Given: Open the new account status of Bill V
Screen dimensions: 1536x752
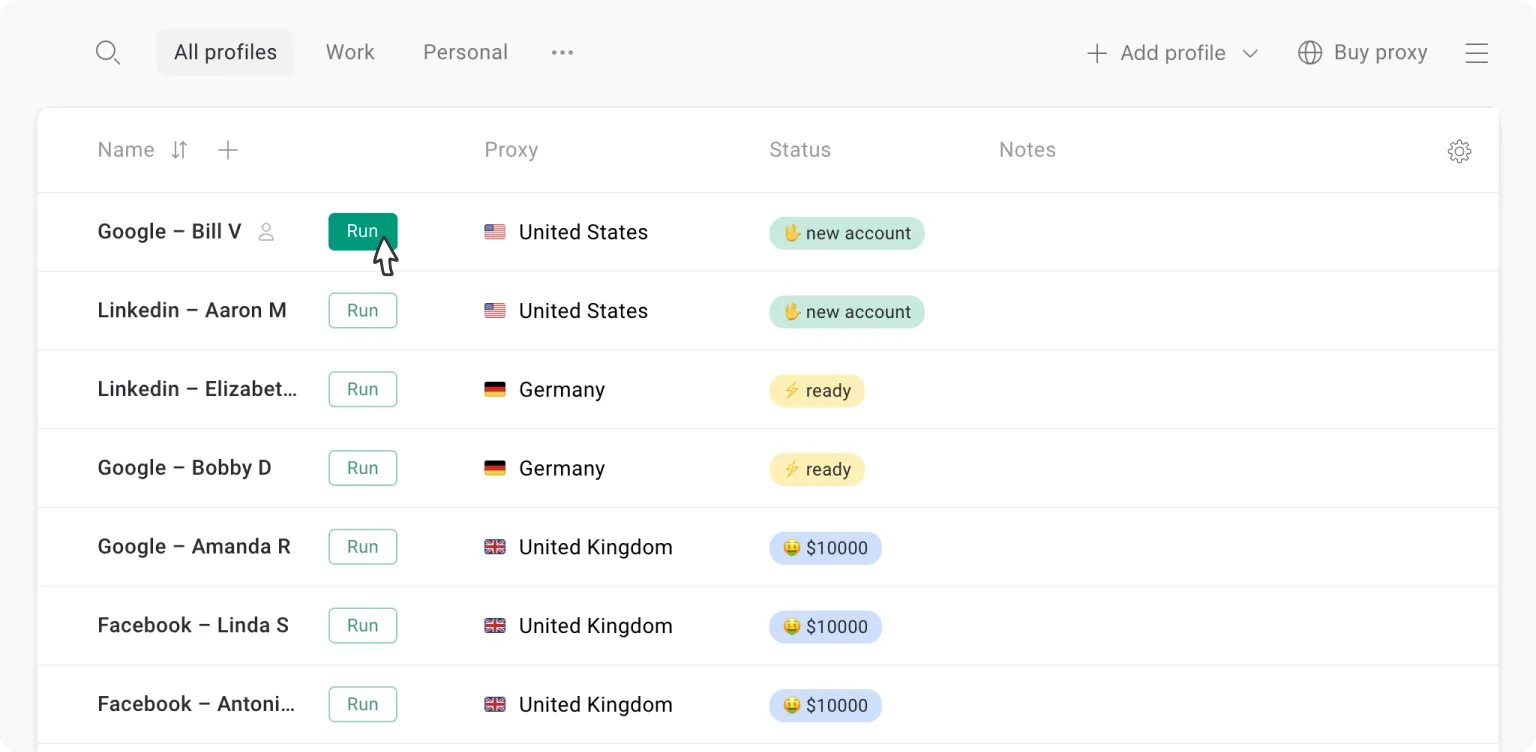Looking at the screenshot, I should point(847,233).
